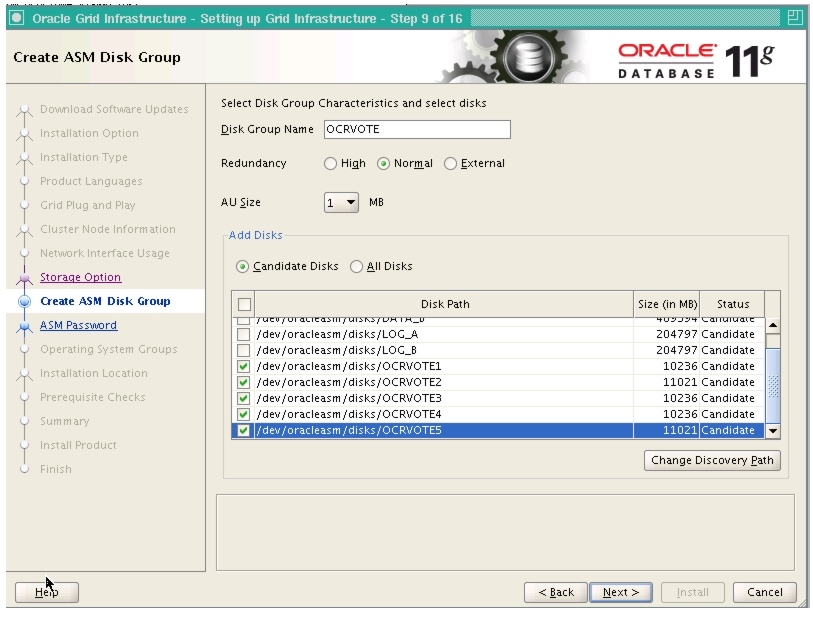Open the AU Size dropdown
This screenshot has width=813, height=640.
pos(341,202)
